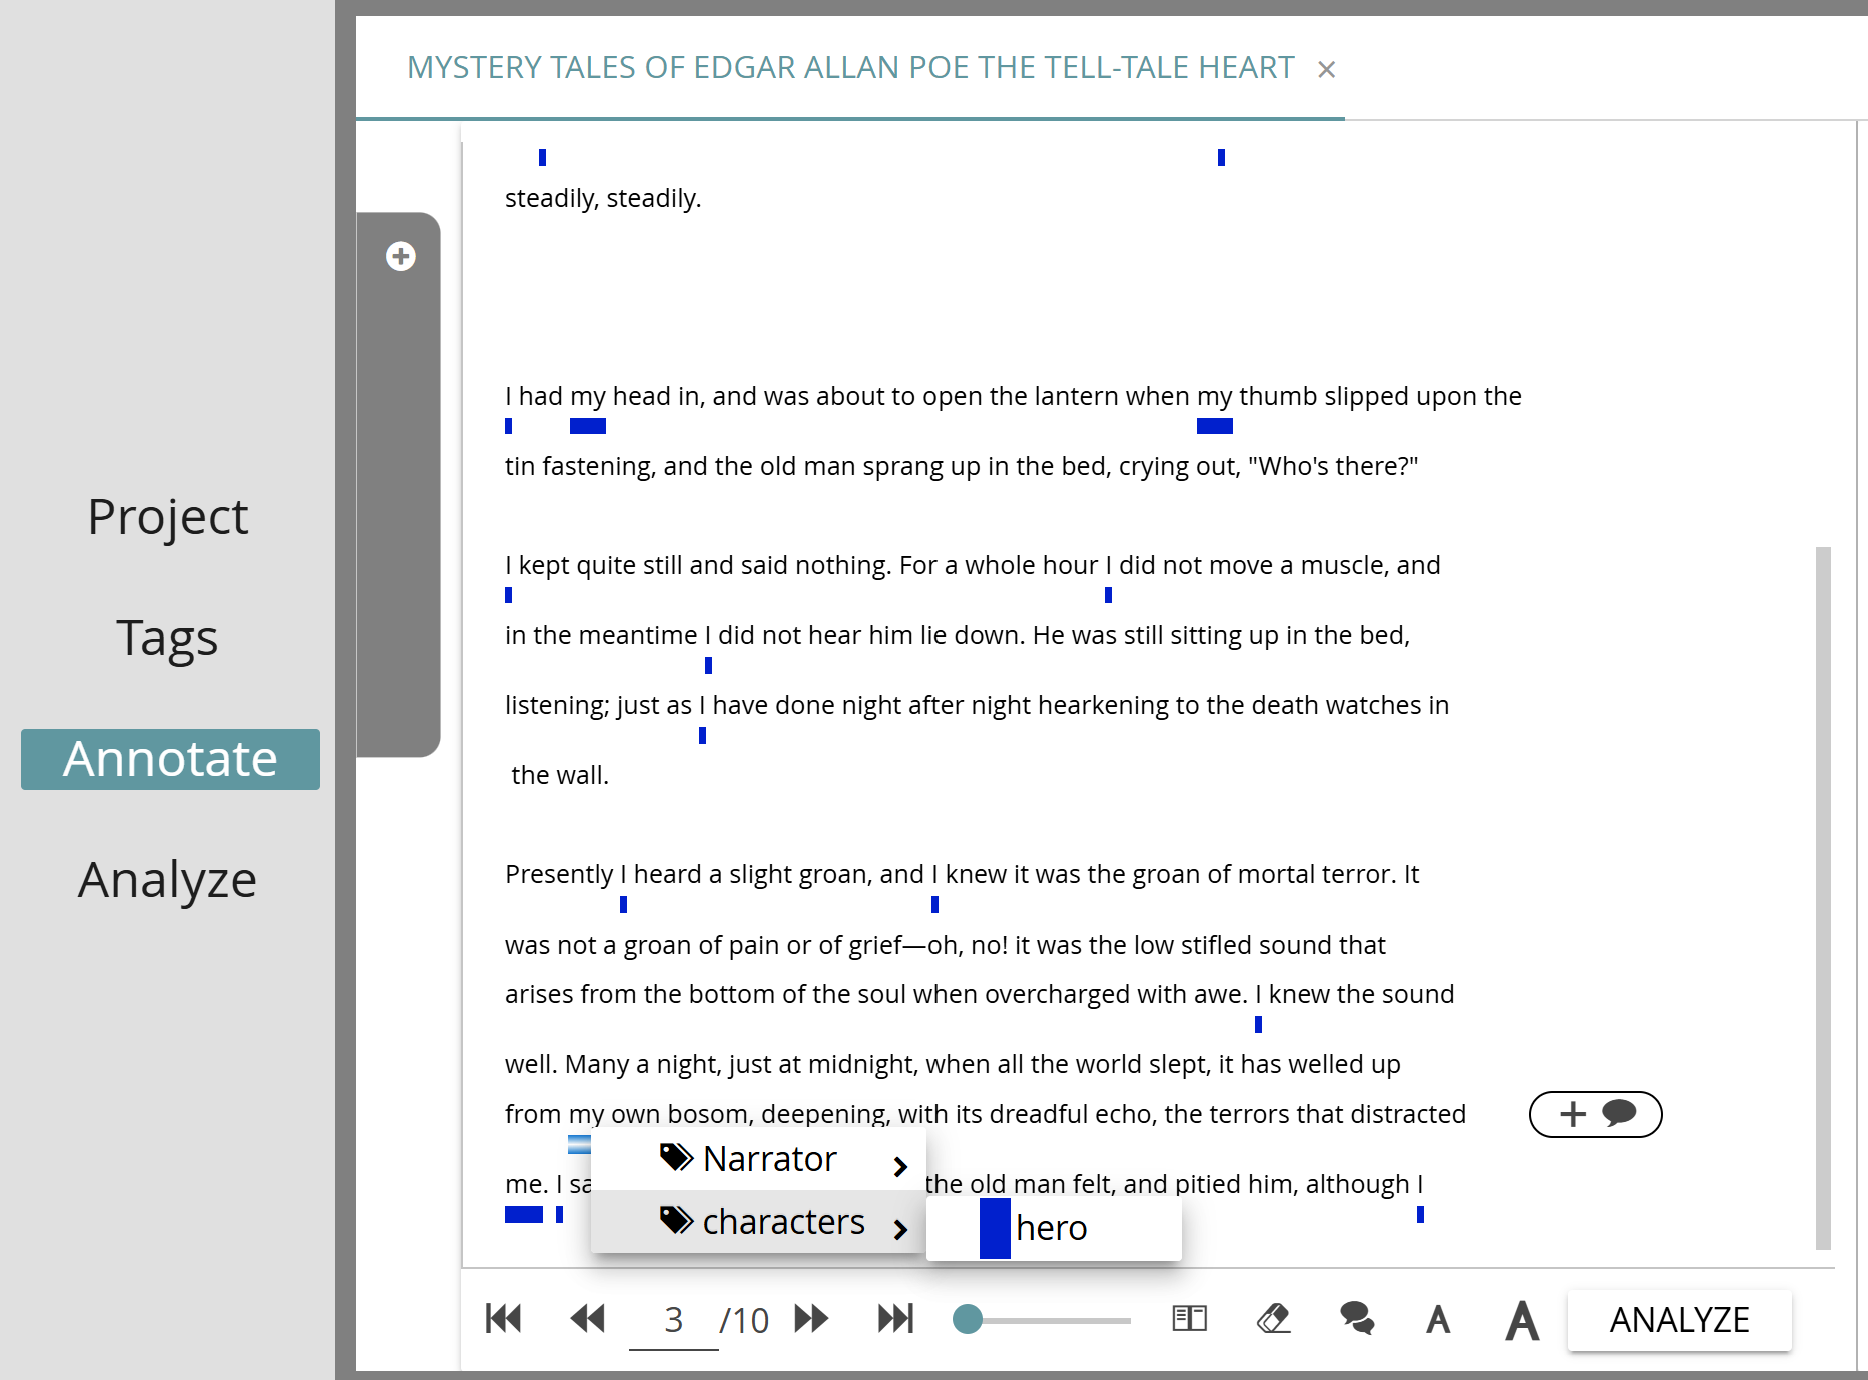
Task: Switch to the Tags section
Action: pyautogui.click(x=167, y=637)
